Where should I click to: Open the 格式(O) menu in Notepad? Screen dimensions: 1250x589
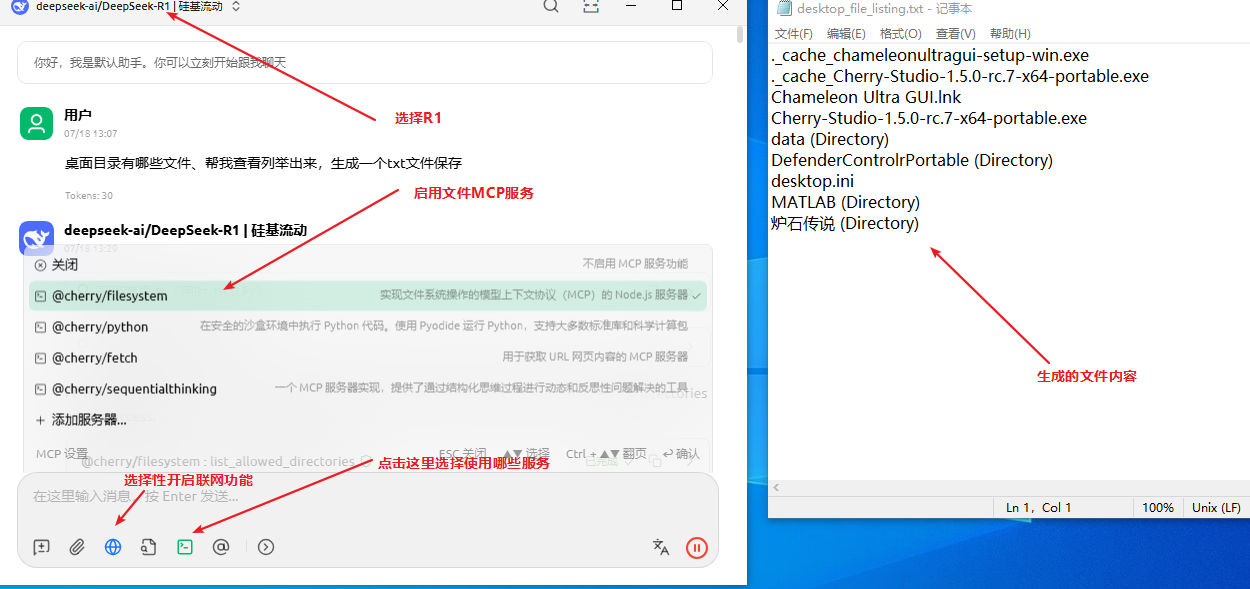(900, 34)
